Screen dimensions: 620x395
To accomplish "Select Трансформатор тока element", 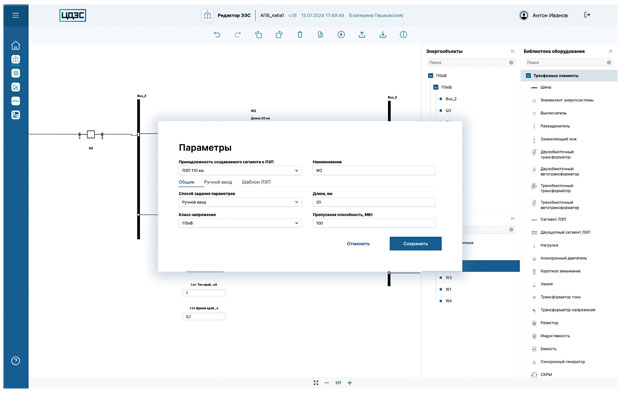I will point(560,297).
